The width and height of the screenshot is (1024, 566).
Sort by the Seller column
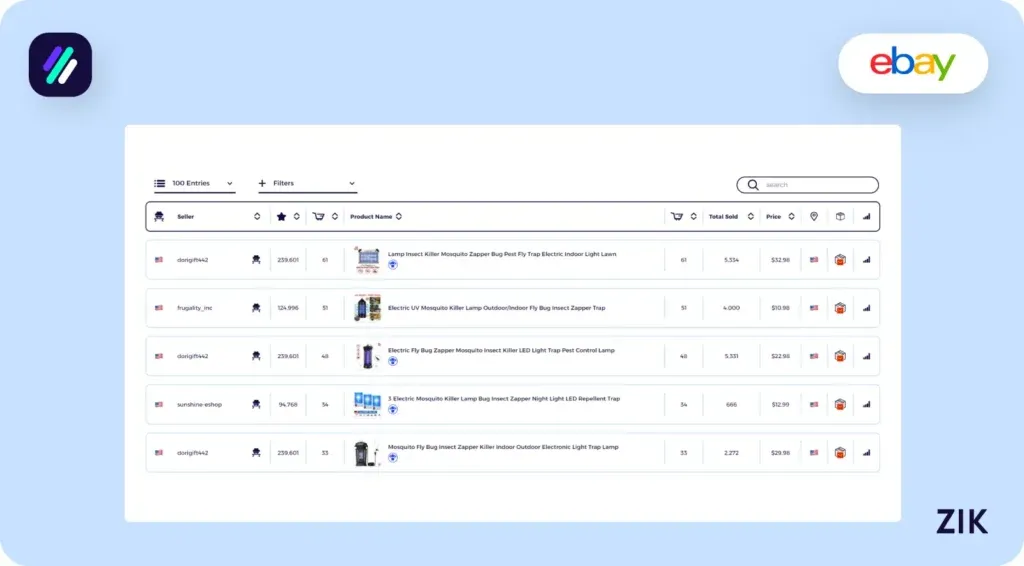click(257, 216)
